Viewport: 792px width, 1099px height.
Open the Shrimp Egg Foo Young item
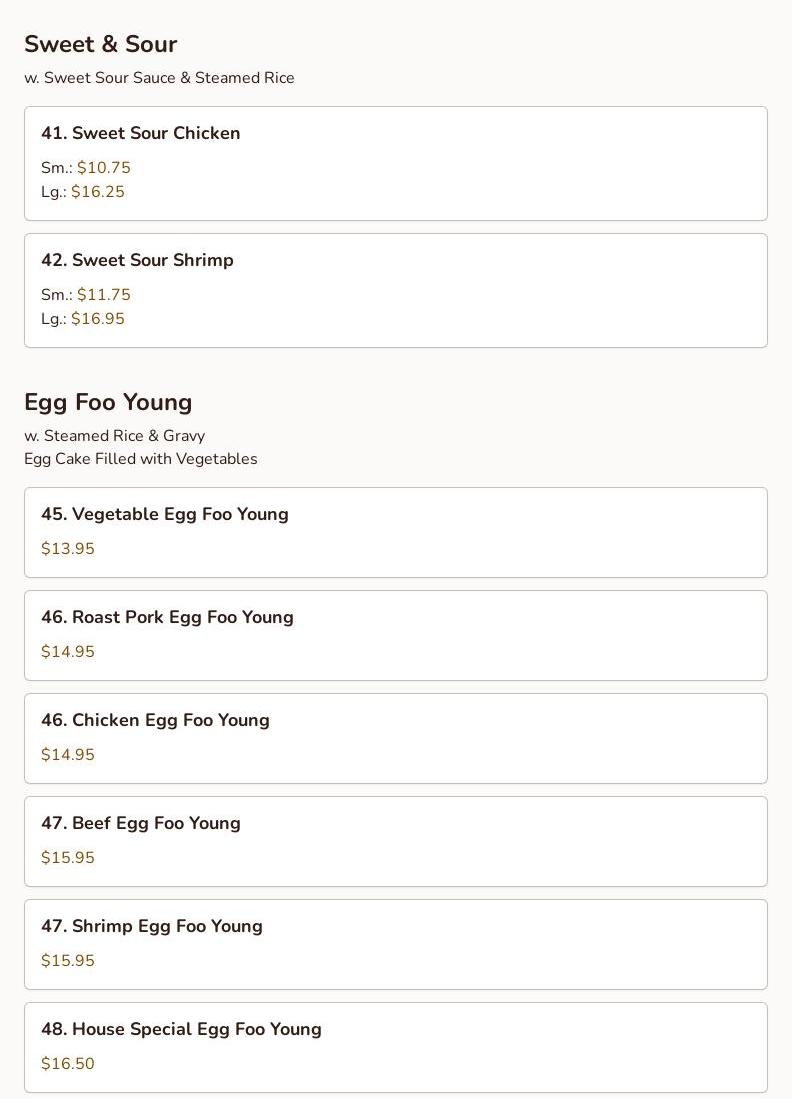pos(152,926)
